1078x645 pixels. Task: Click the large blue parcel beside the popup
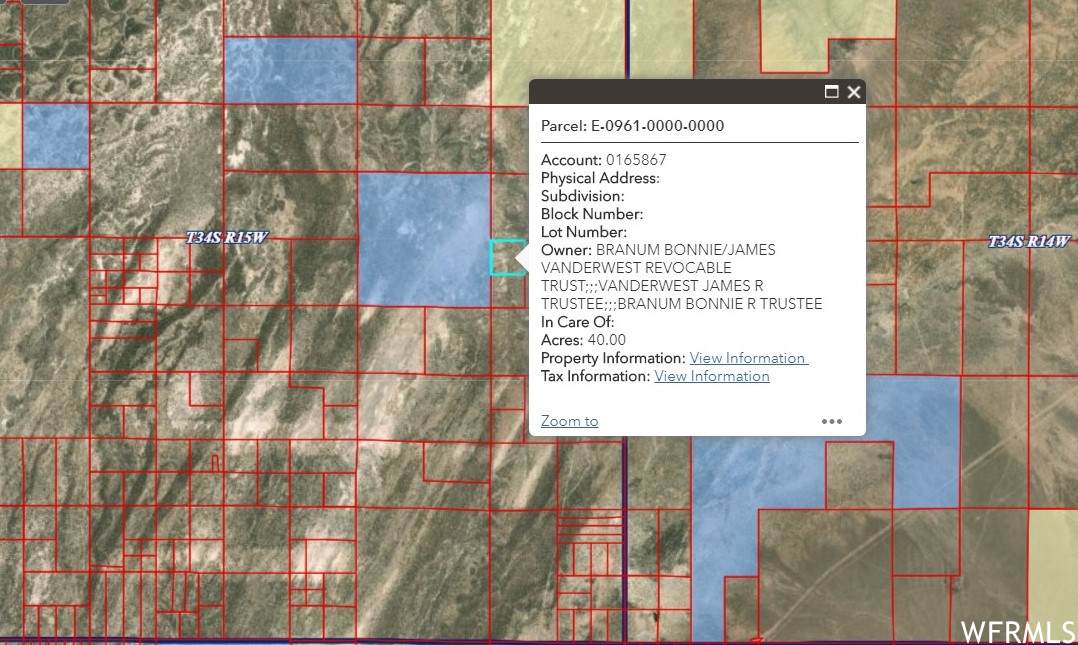(x=423, y=240)
